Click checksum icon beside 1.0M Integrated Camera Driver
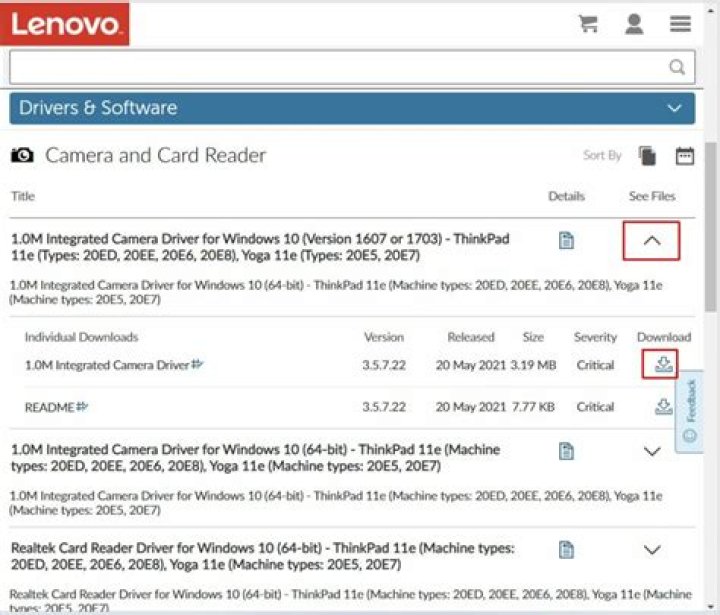 coord(197,364)
